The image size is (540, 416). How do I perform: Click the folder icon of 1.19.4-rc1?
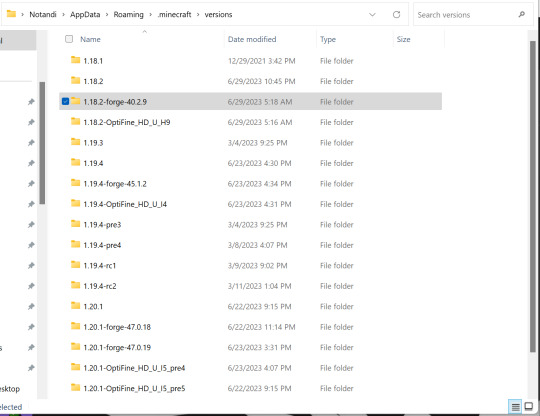click(75, 264)
